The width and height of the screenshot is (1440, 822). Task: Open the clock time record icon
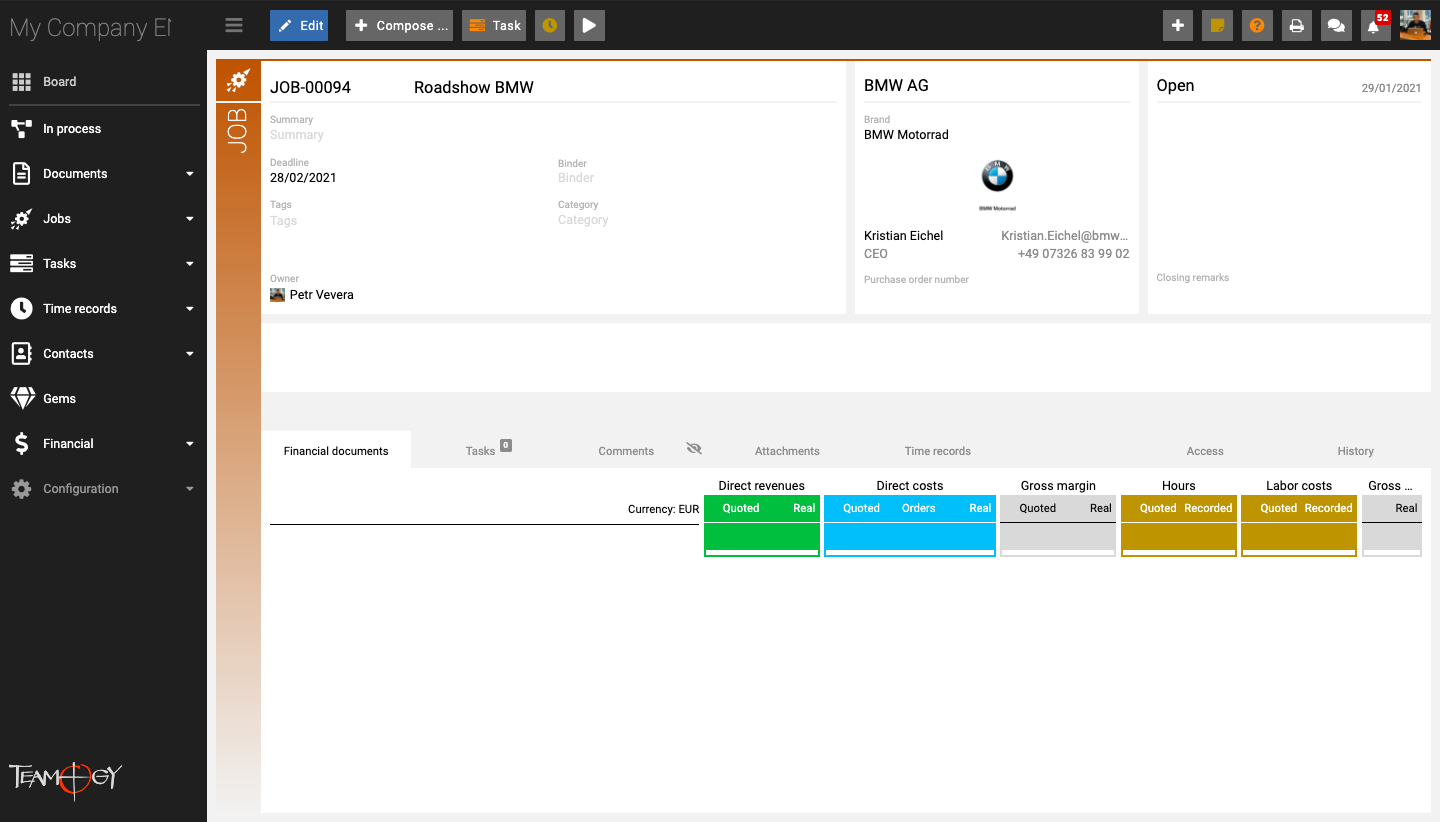point(548,25)
